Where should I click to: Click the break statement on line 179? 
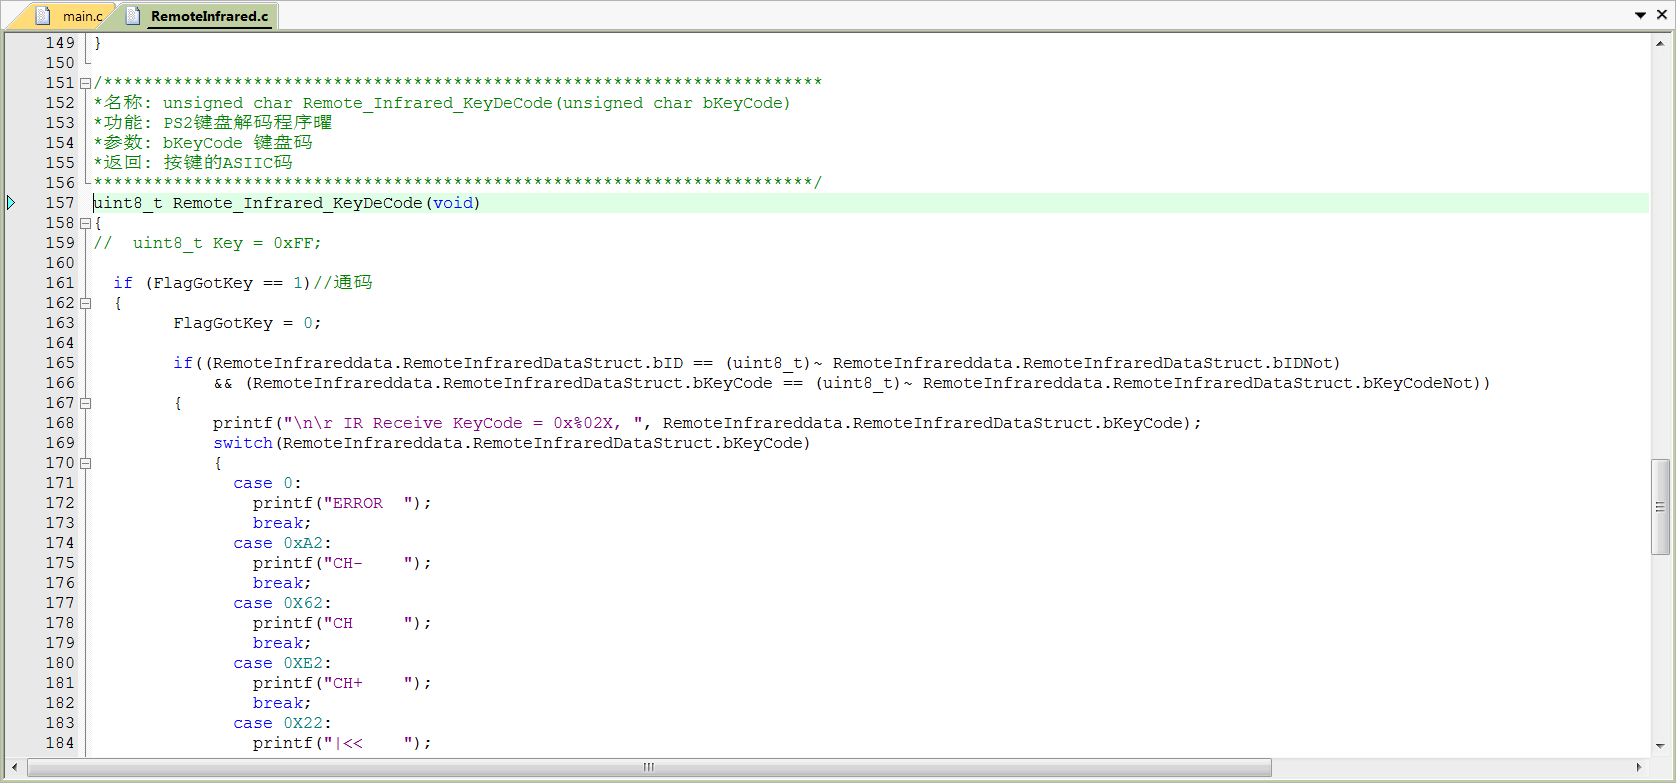pyautogui.click(x=282, y=643)
